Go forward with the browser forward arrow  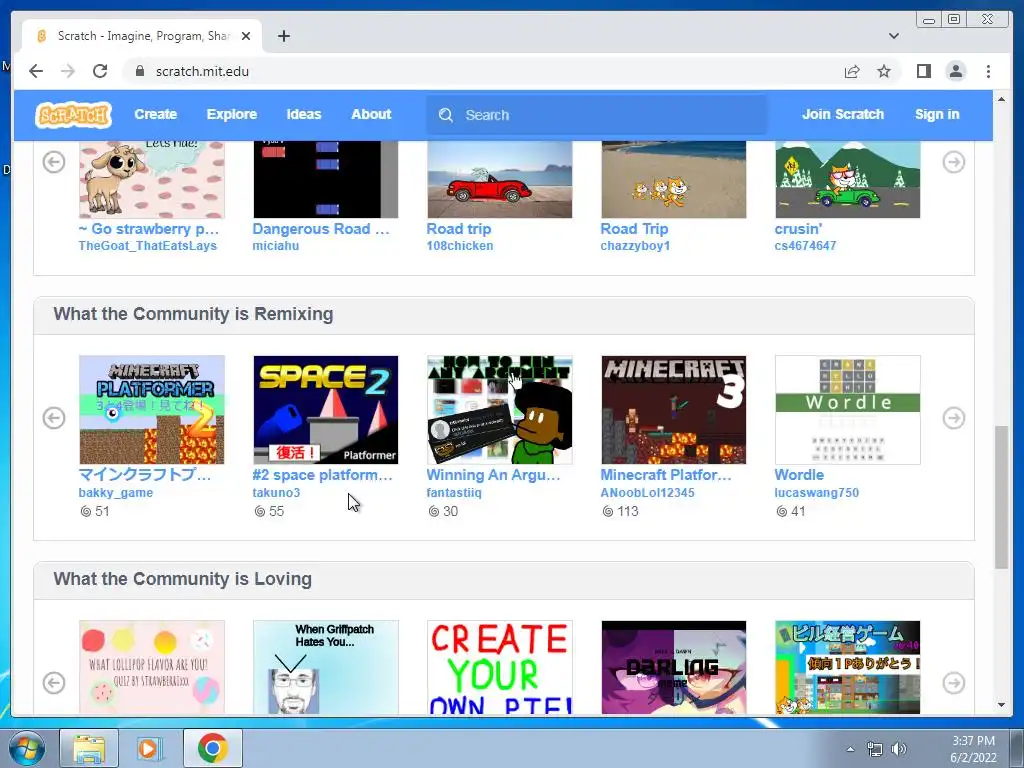pos(68,71)
